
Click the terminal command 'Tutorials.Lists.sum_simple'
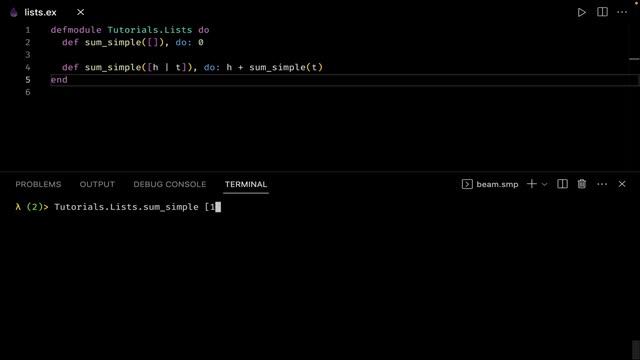point(127,207)
